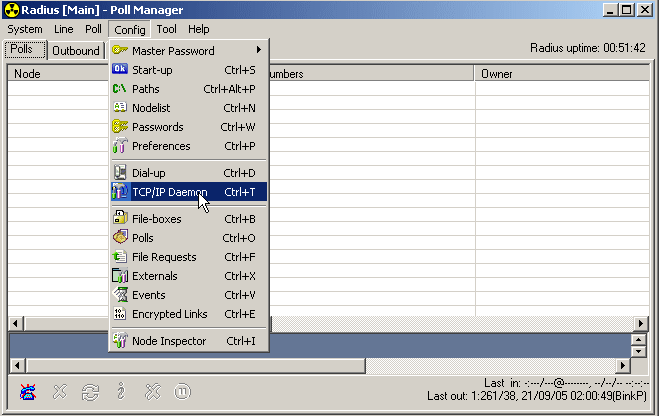Click the Externals icon
The image size is (659, 416).
tap(120, 276)
